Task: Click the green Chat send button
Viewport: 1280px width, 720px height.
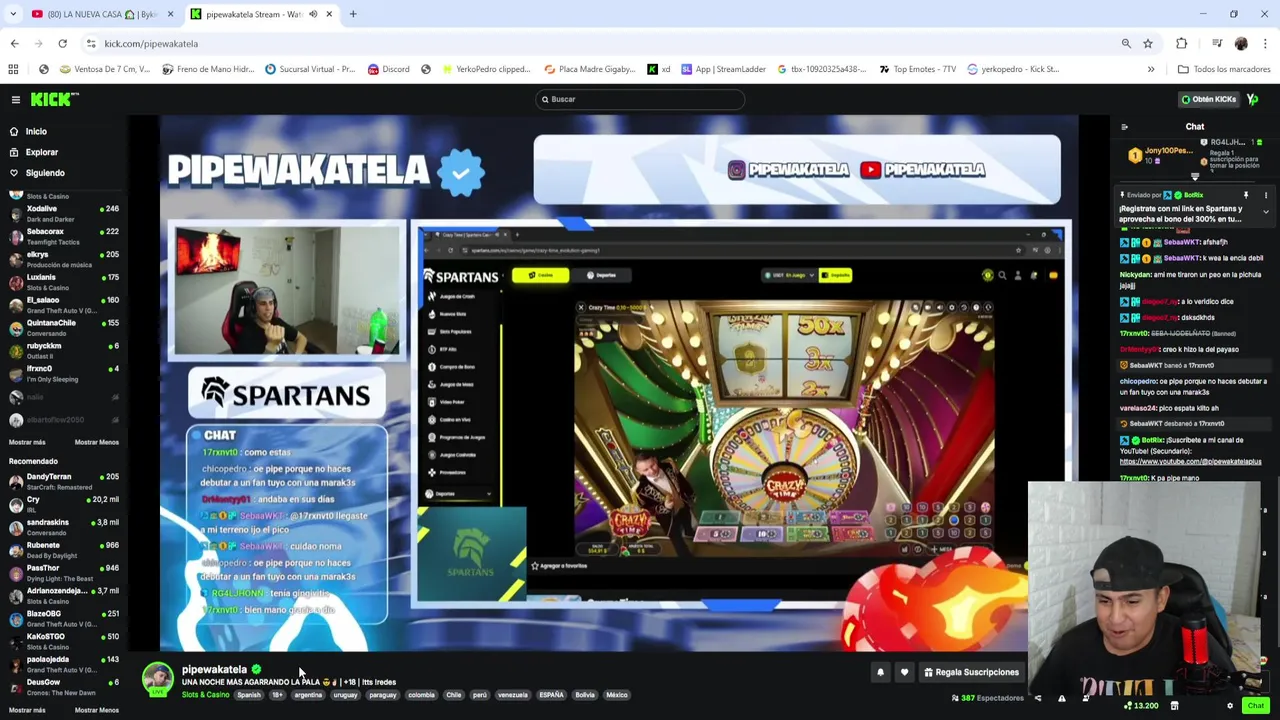Action: coord(1255,706)
